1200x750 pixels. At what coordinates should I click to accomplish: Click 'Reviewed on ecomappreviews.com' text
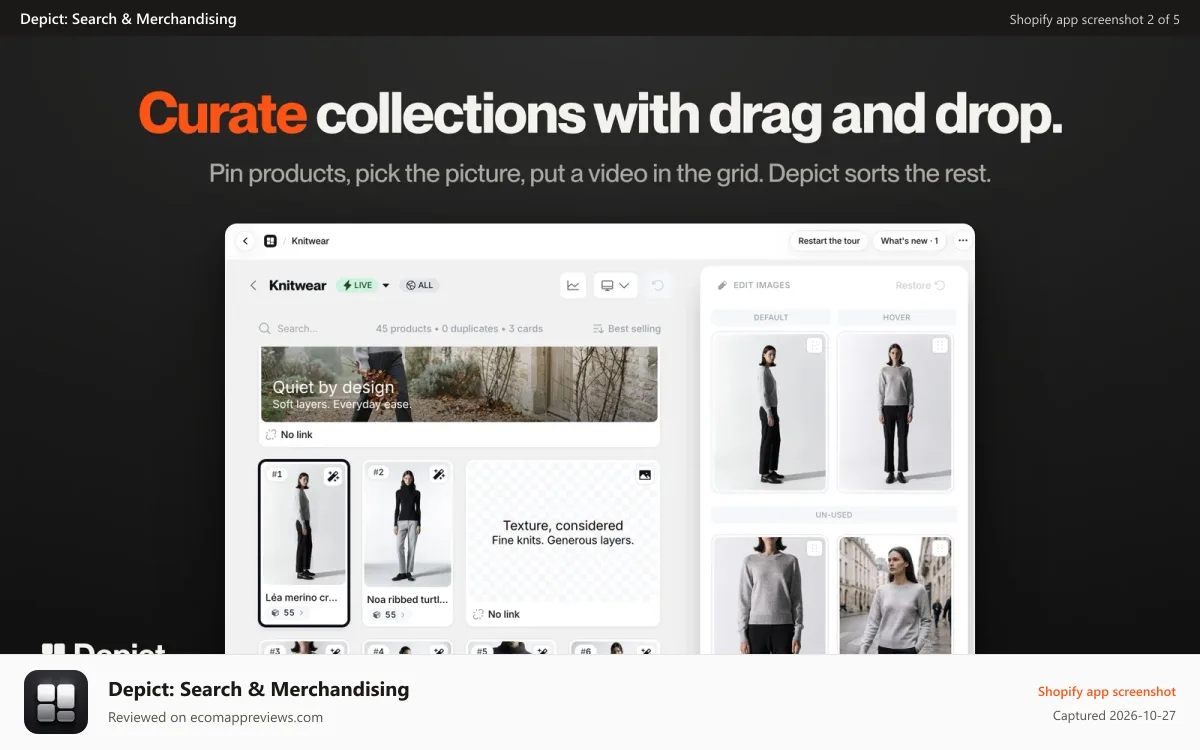tap(215, 717)
